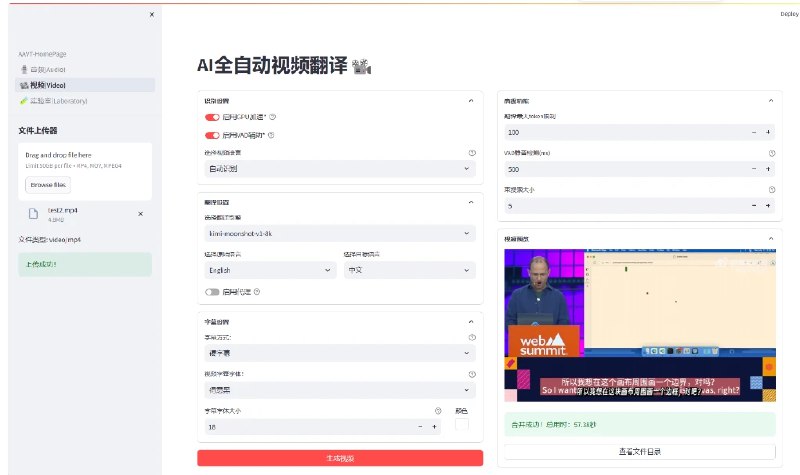Show help next to the proxy toggle
The image size is (800, 475).
257,292
